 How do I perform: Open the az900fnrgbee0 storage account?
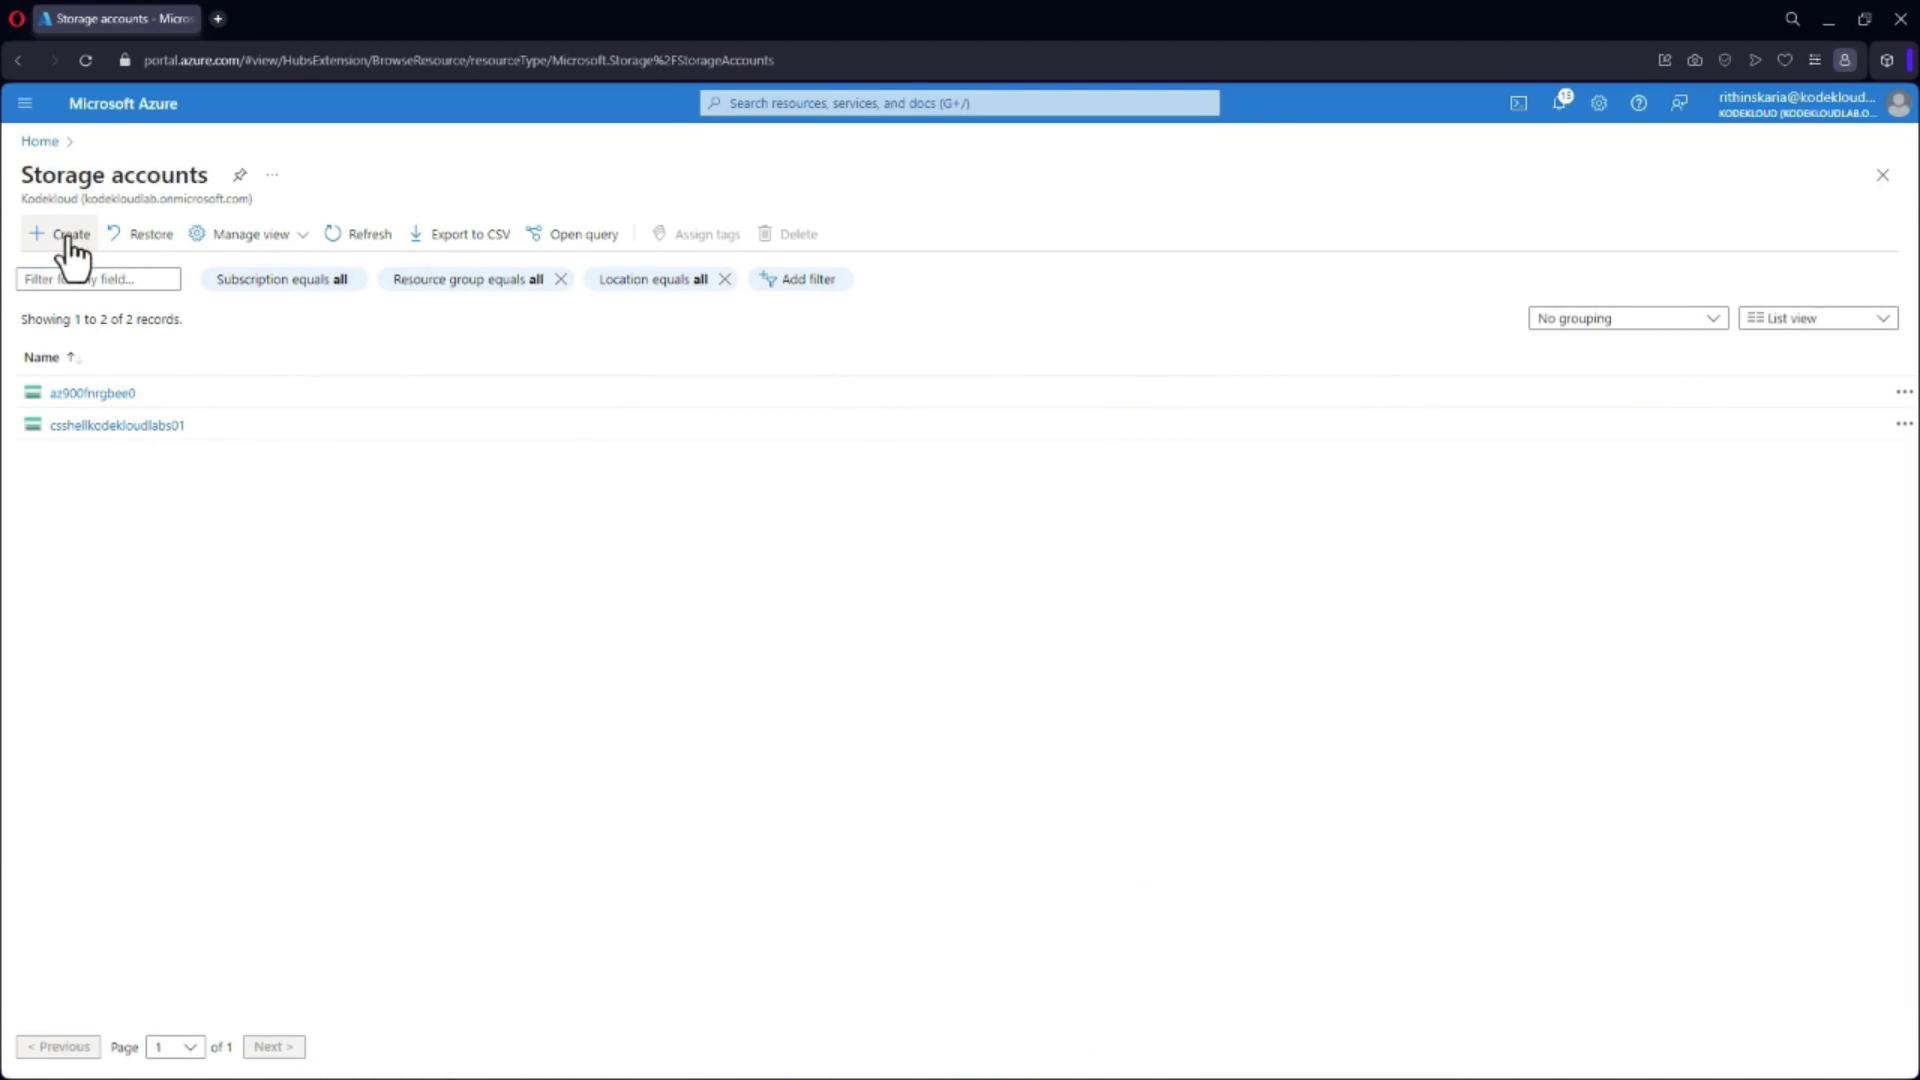point(92,393)
